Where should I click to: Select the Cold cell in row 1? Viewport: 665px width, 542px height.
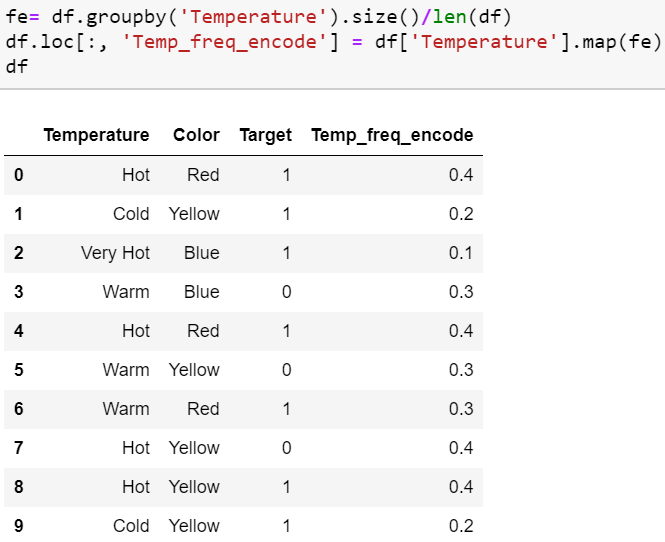(131, 214)
